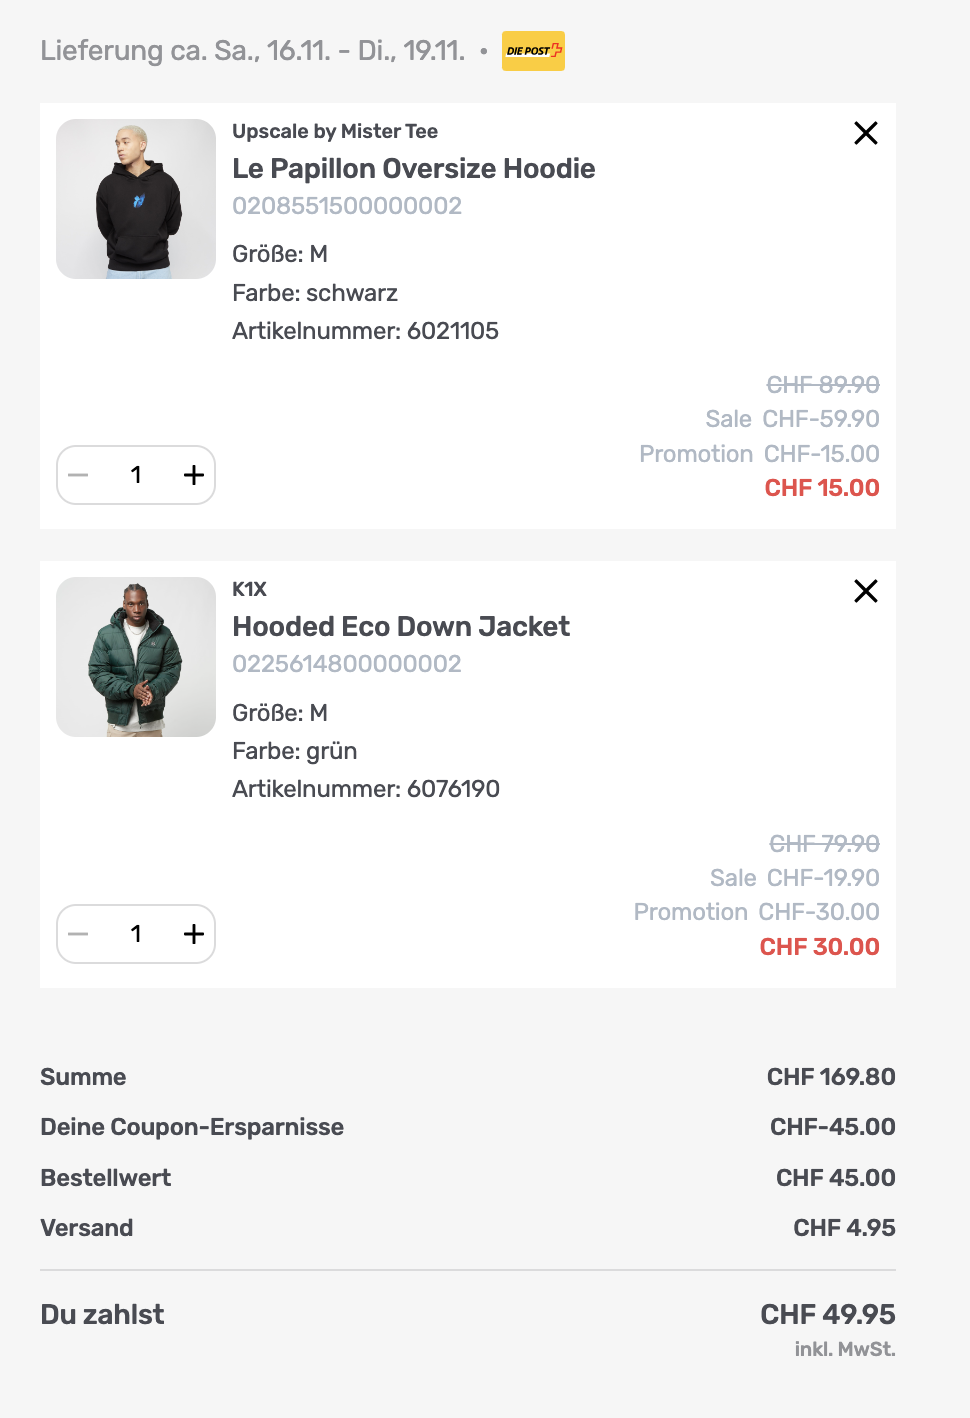Remove Le Papillon Oversize Hoodie from cart

(866, 133)
